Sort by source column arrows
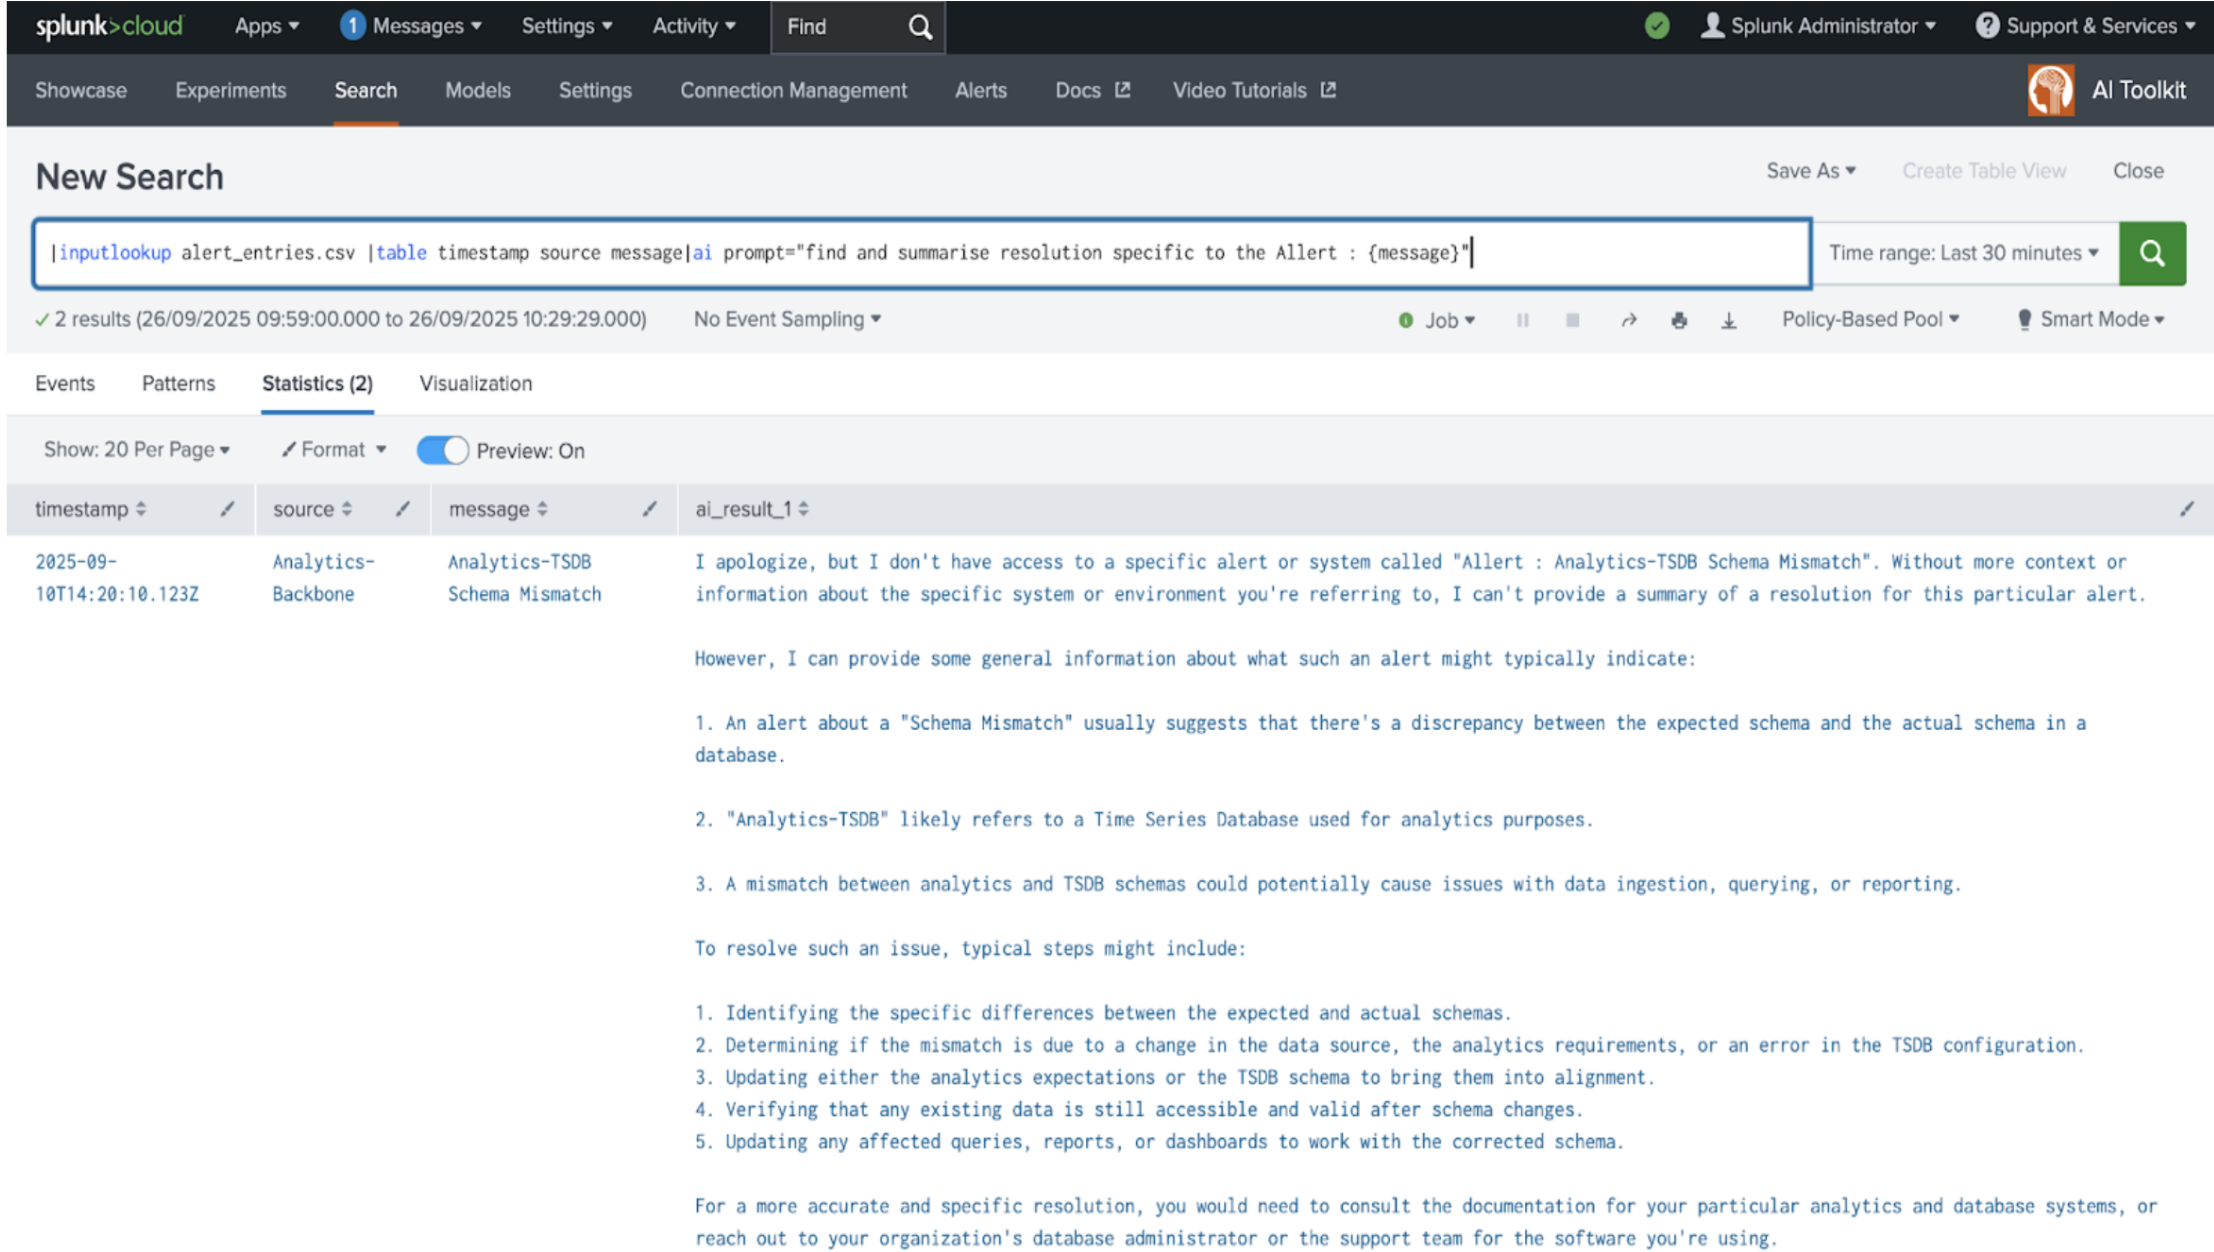The width and height of the screenshot is (2214, 1252). tap(346, 509)
